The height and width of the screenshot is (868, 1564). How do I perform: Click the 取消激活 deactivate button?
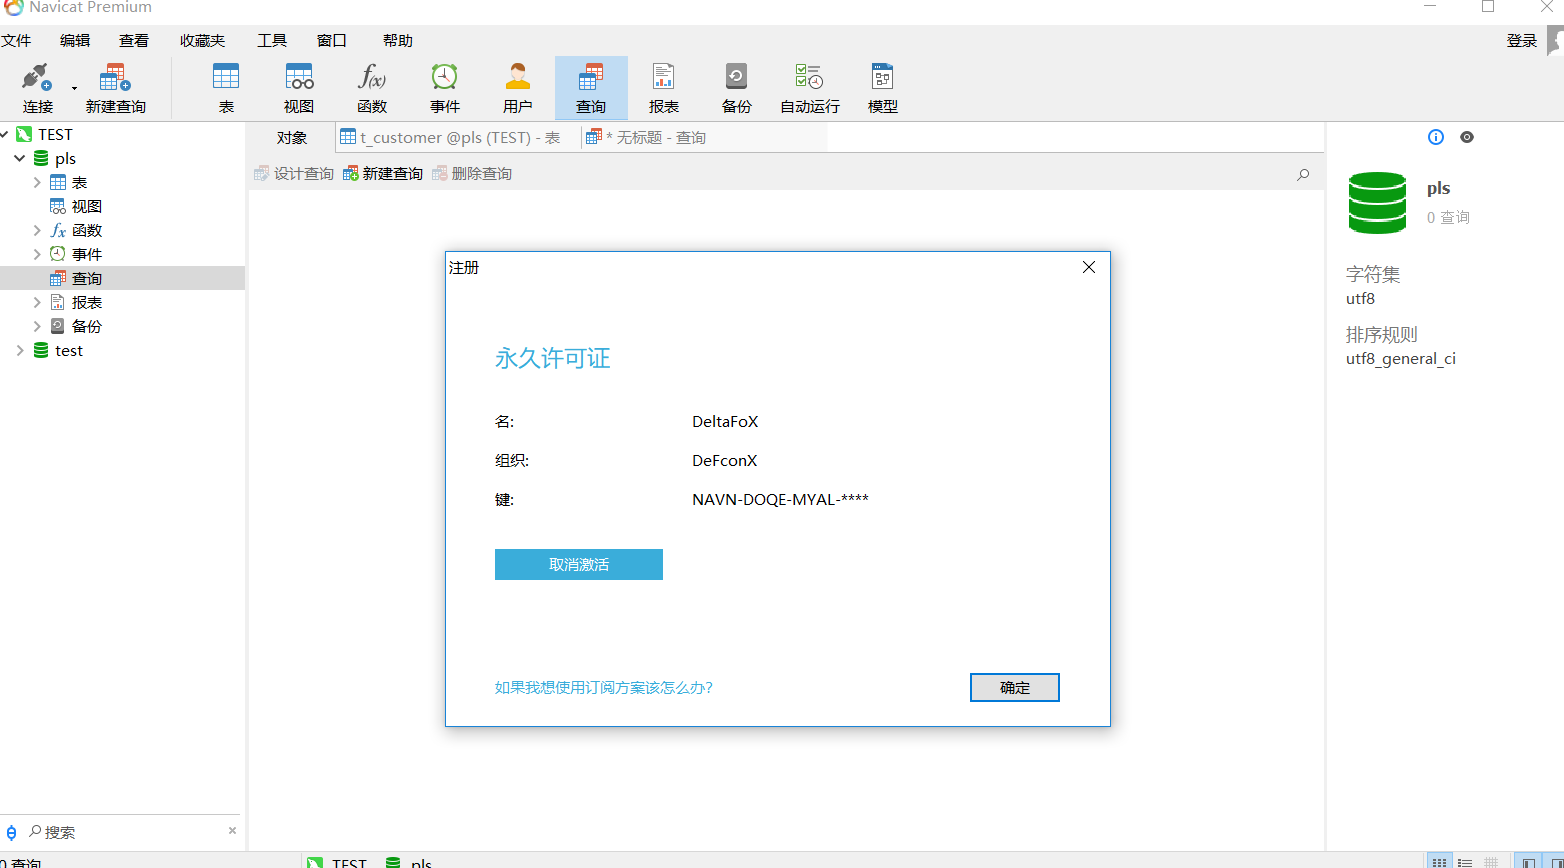579,564
